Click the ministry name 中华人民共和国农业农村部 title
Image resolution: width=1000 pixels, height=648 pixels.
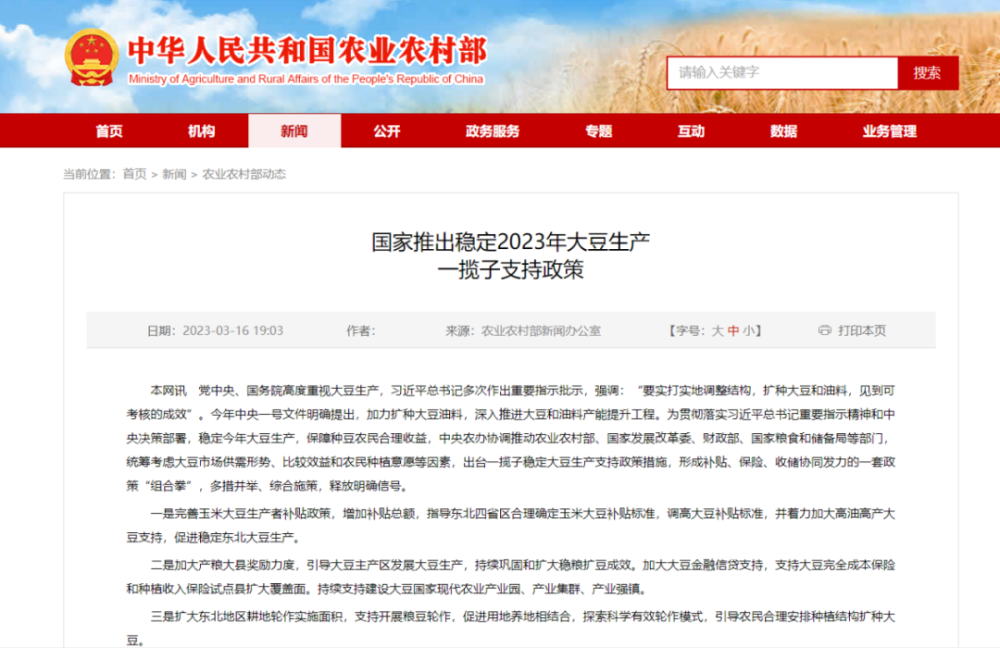click(x=307, y=51)
